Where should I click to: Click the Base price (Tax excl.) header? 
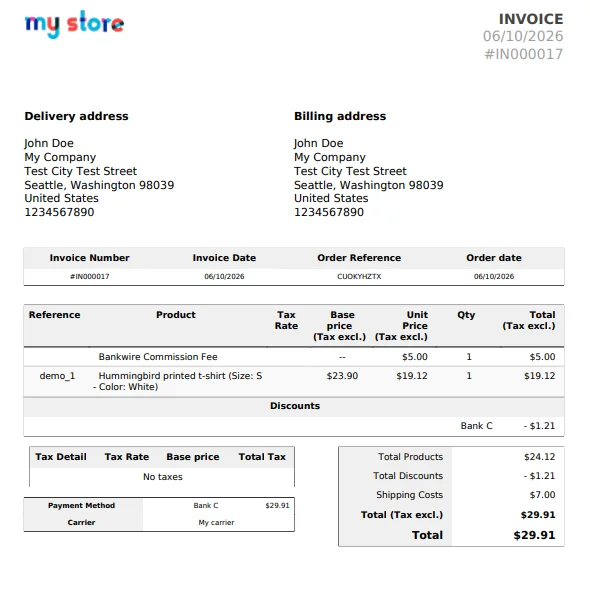[339, 326]
